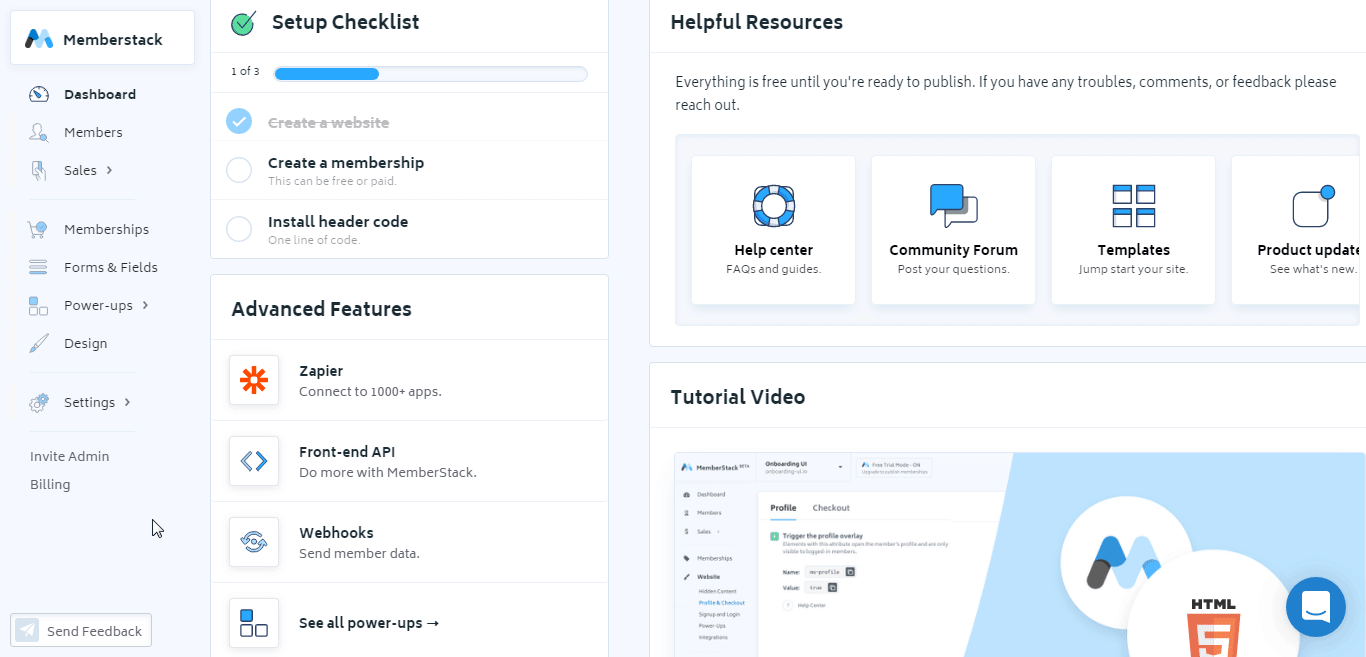Click the Settings gear icon
The height and width of the screenshot is (657, 1366).
tap(39, 402)
